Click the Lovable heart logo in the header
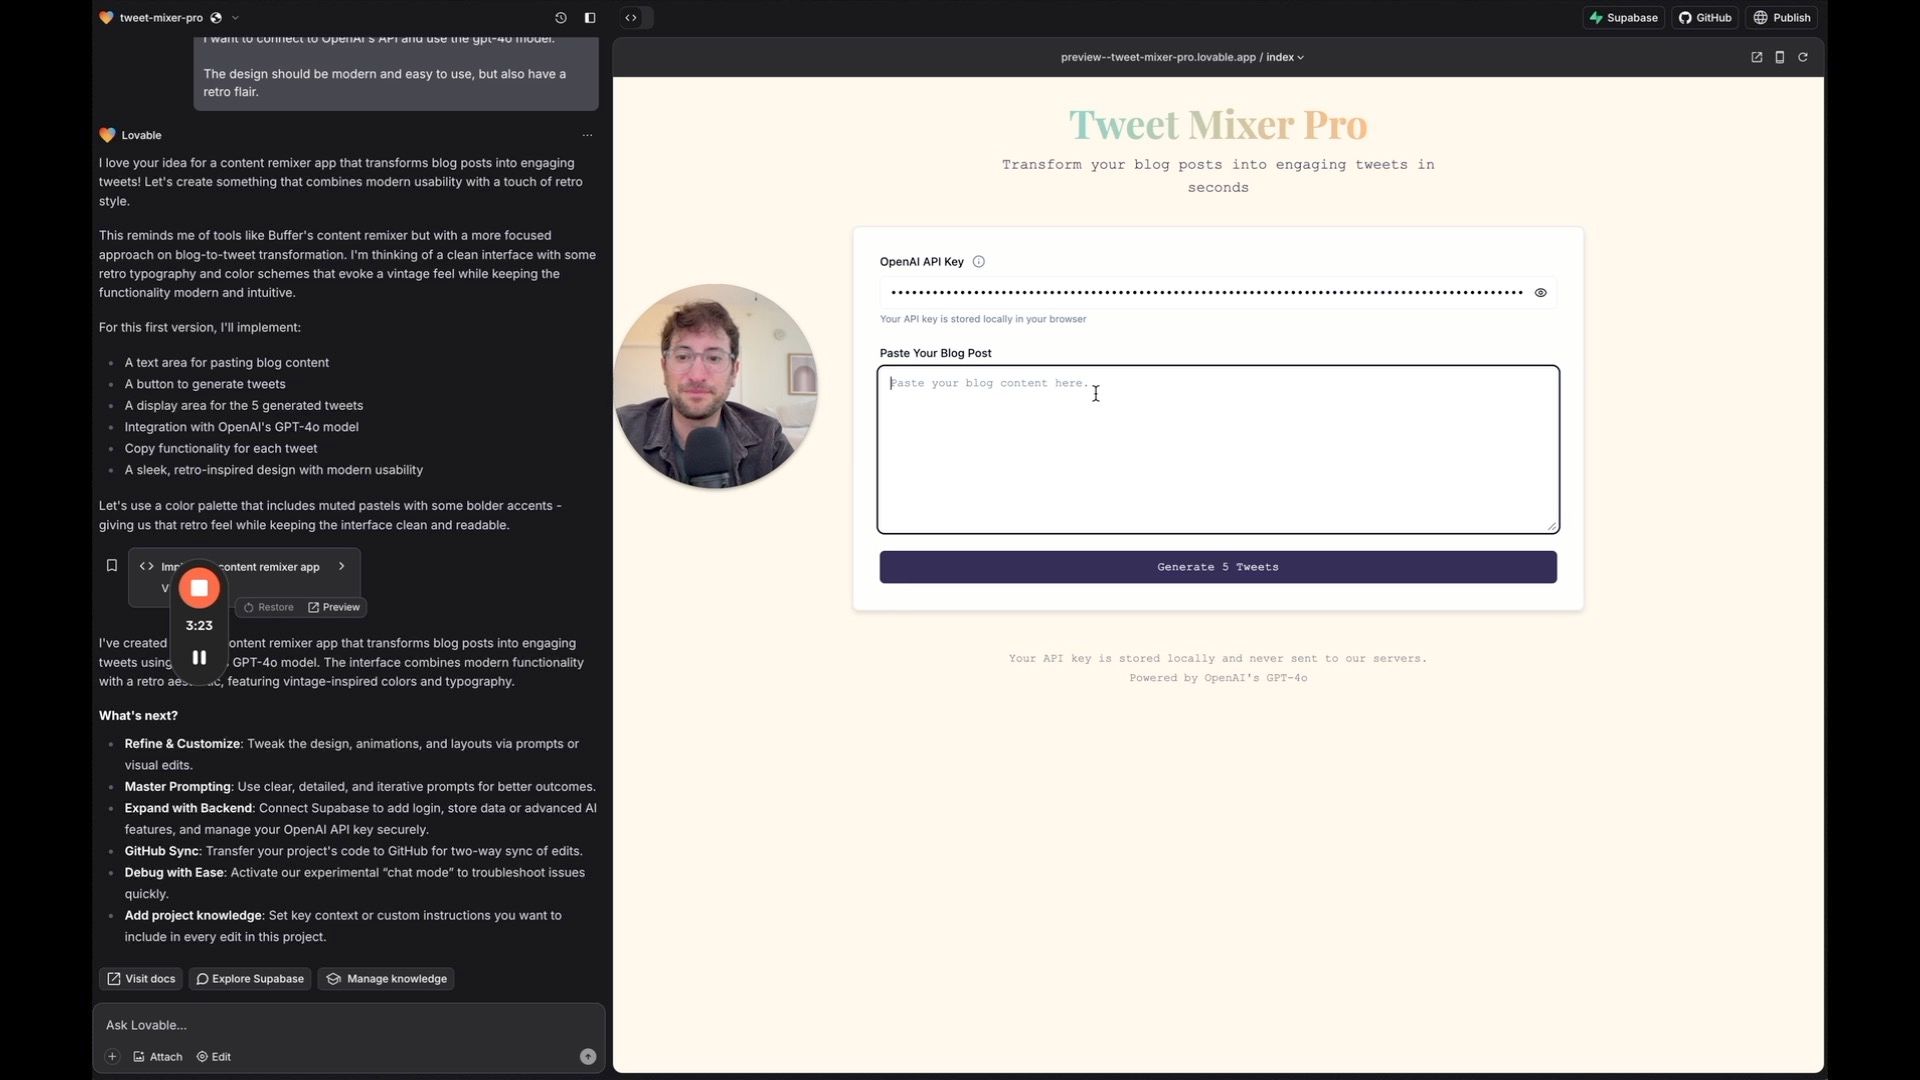1920x1080 pixels. pos(106,18)
